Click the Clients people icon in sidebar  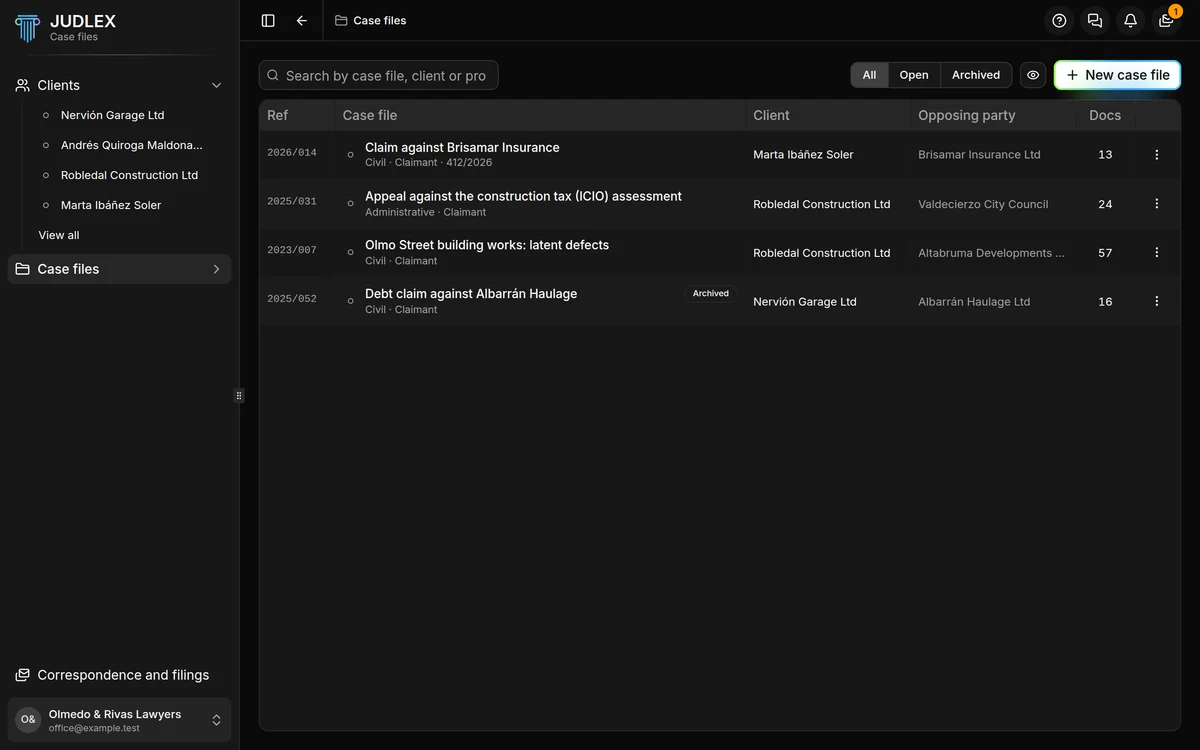point(22,85)
